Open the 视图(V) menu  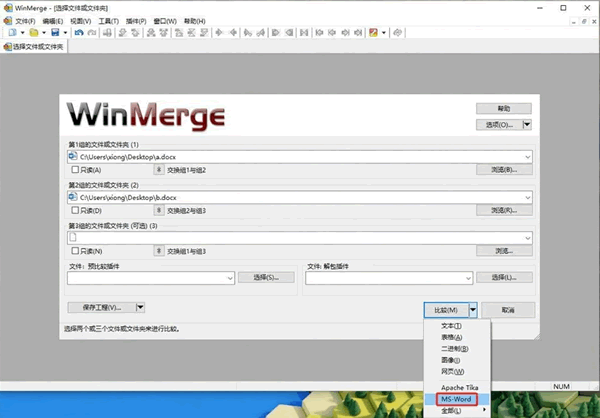80,21
